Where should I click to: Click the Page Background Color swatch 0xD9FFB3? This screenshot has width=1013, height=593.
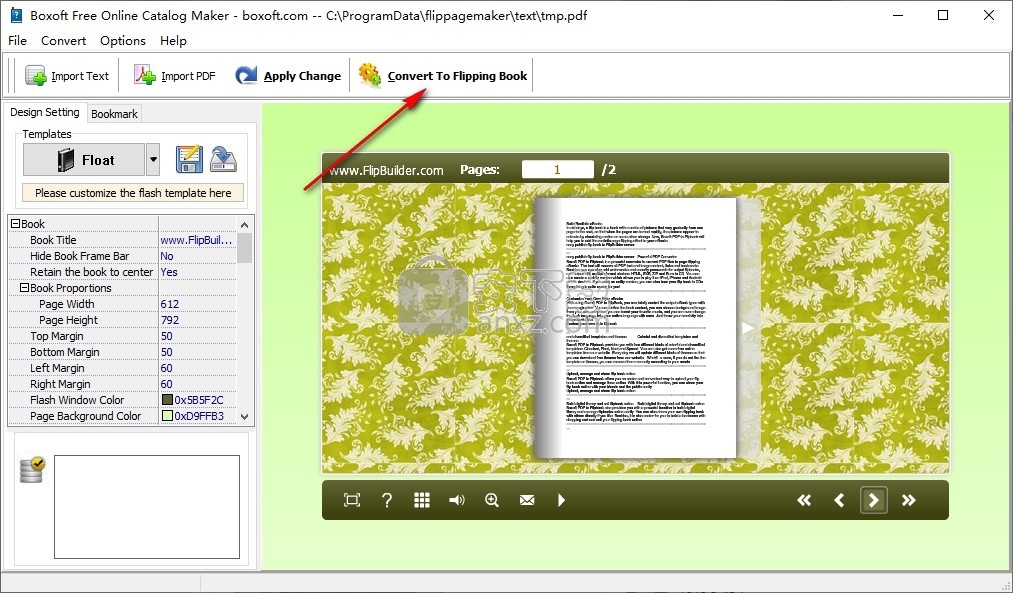(x=167, y=416)
